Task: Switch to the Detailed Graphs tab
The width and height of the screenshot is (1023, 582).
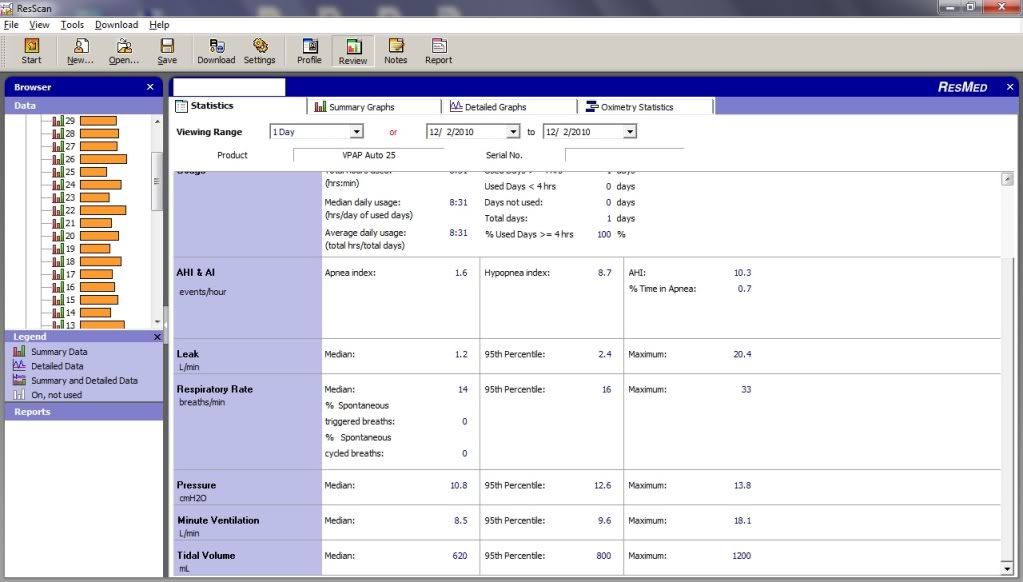Action: (510, 106)
